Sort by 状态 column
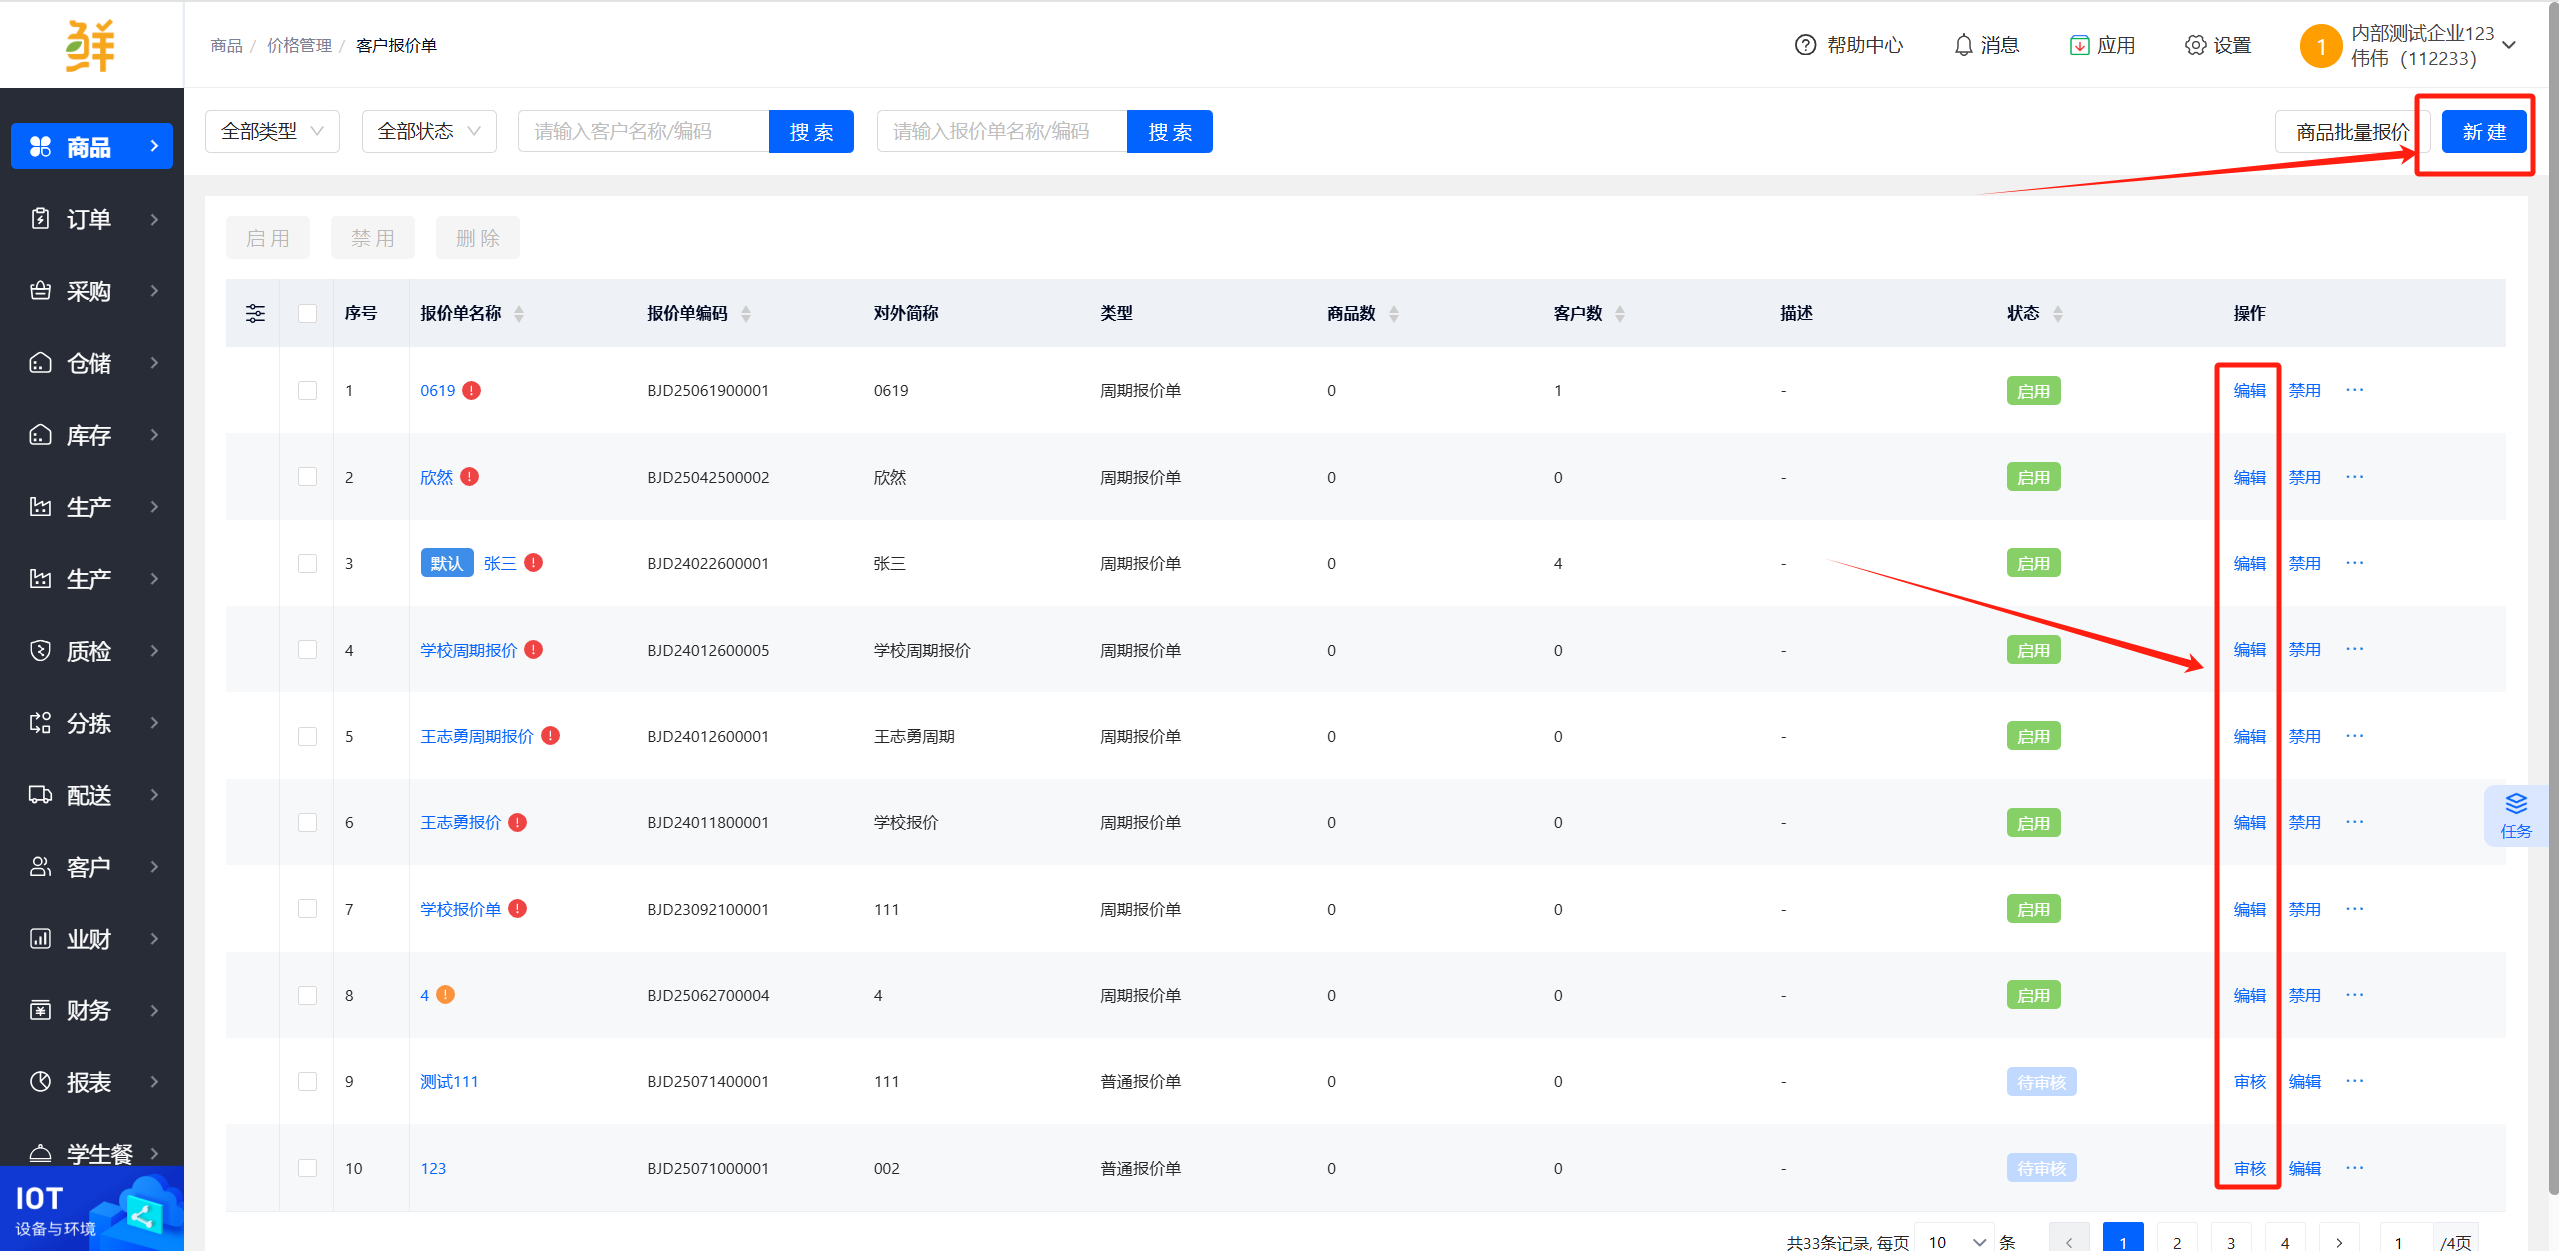Image resolution: width=2559 pixels, height=1251 pixels. point(2058,313)
